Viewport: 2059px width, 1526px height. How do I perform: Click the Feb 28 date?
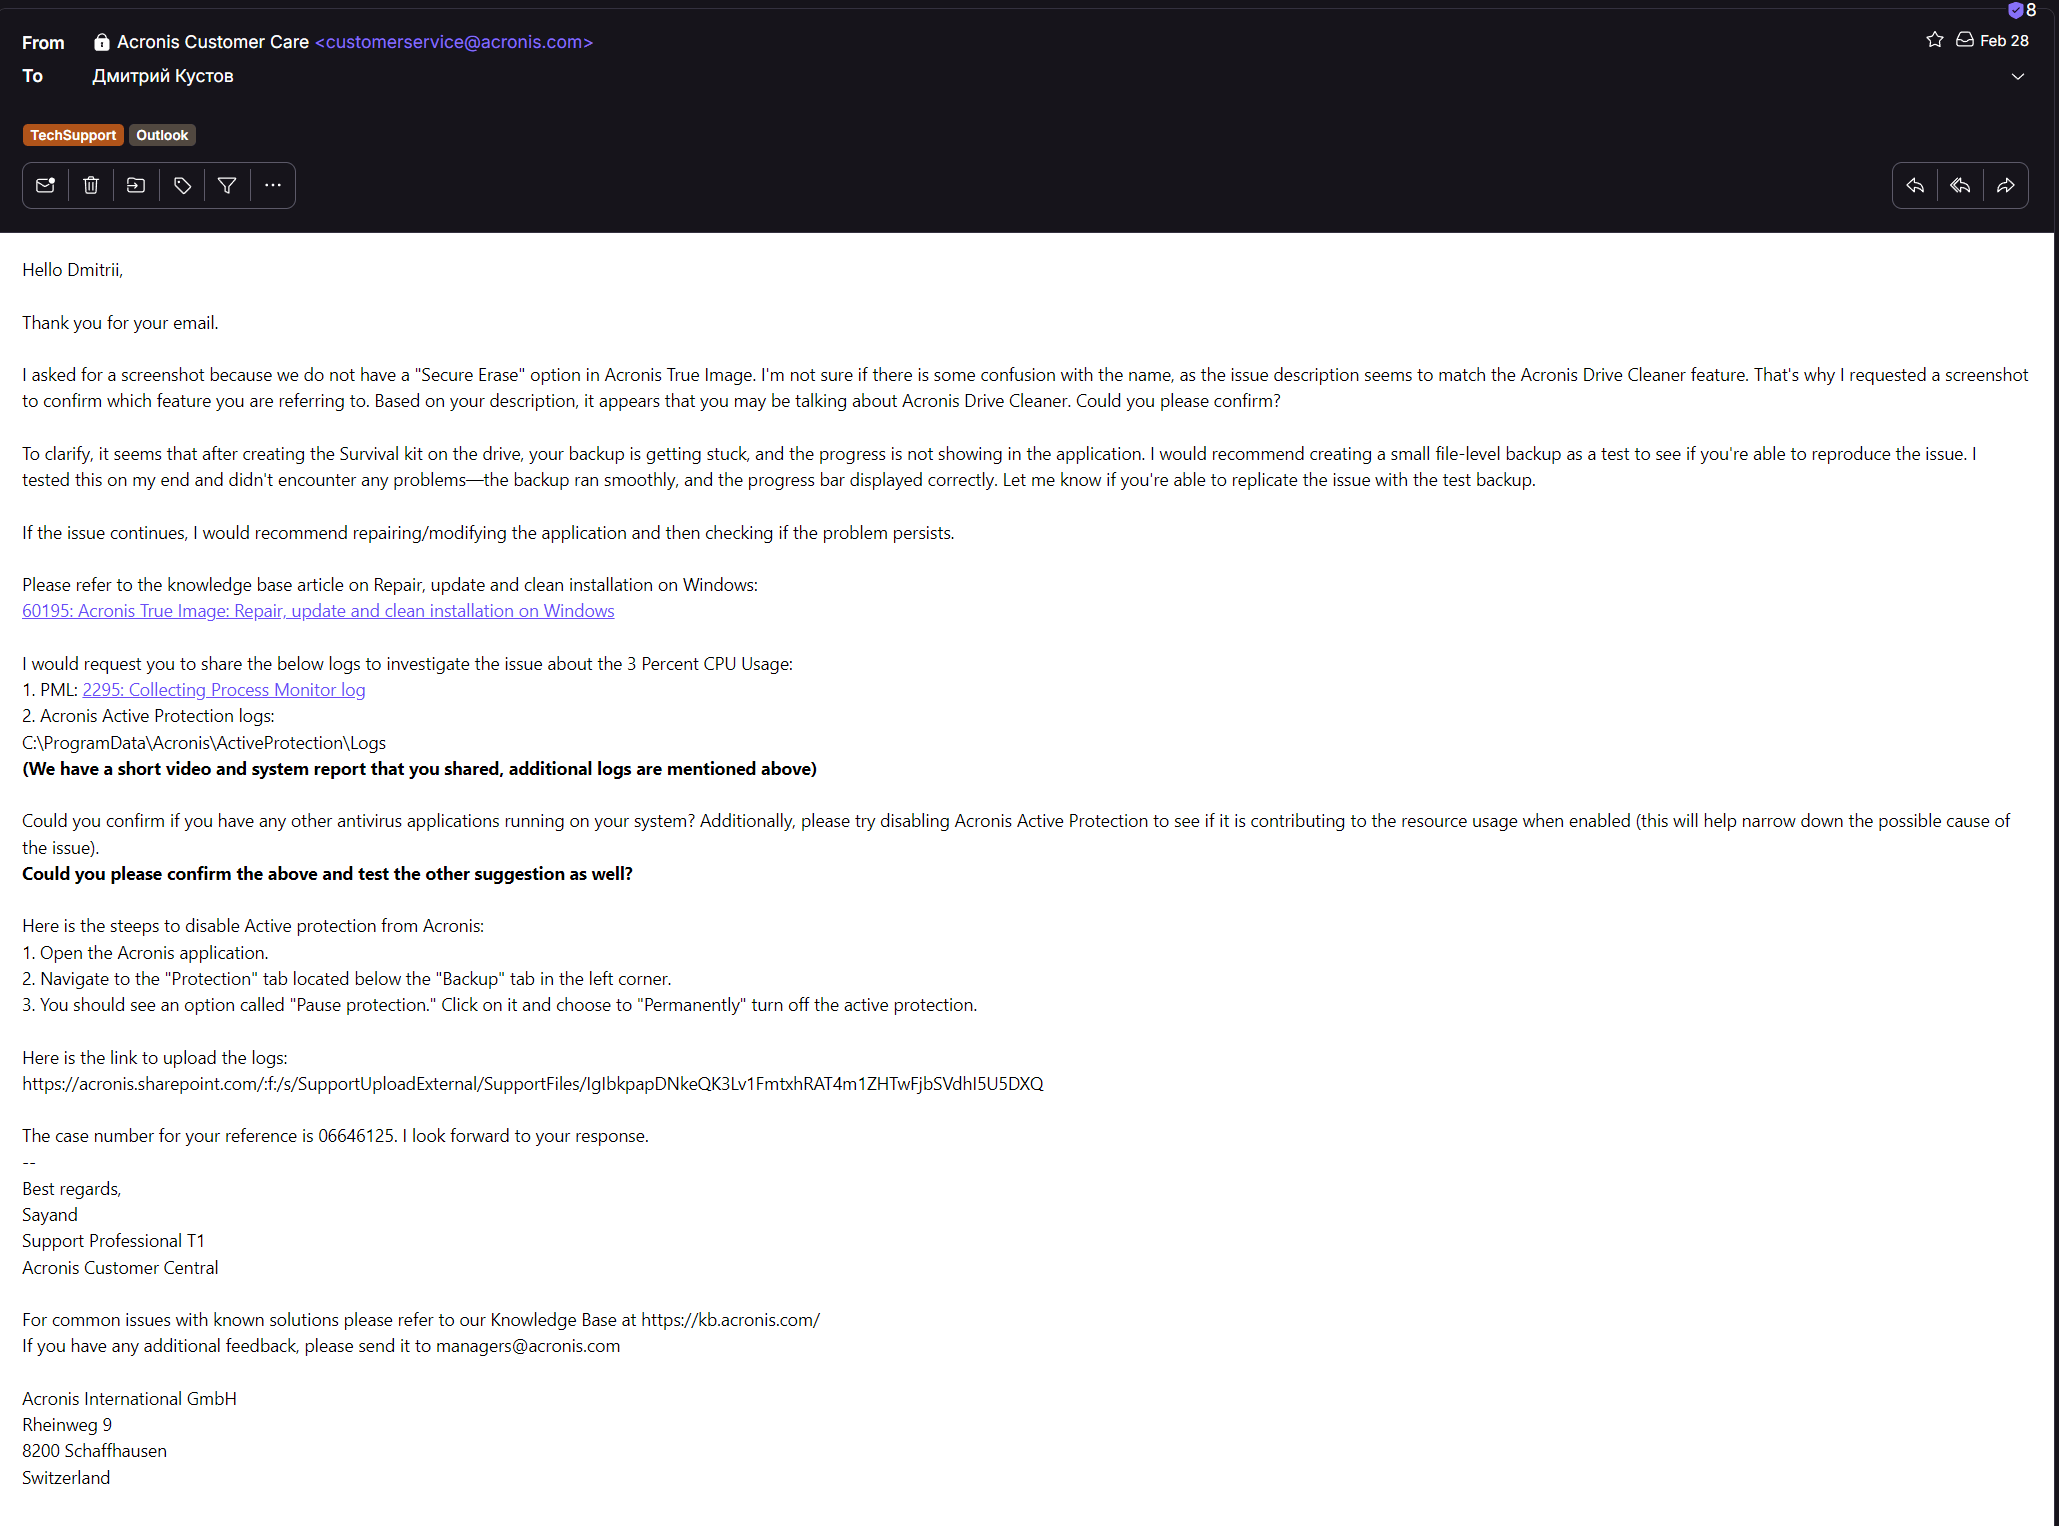(2004, 41)
